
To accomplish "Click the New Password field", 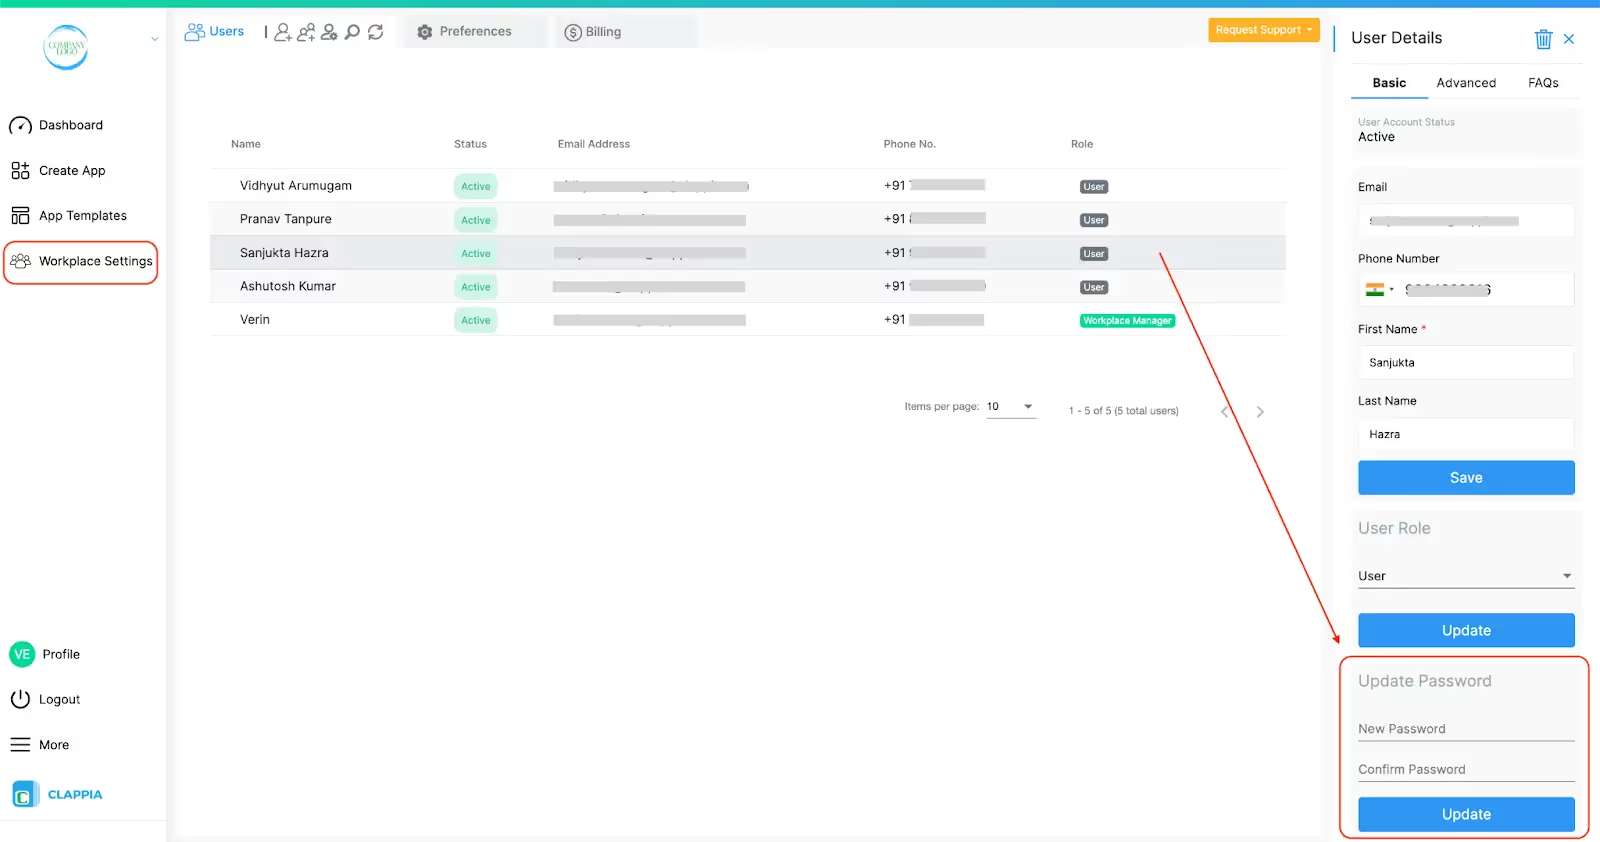I will pyautogui.click(x=1466, y=729).
